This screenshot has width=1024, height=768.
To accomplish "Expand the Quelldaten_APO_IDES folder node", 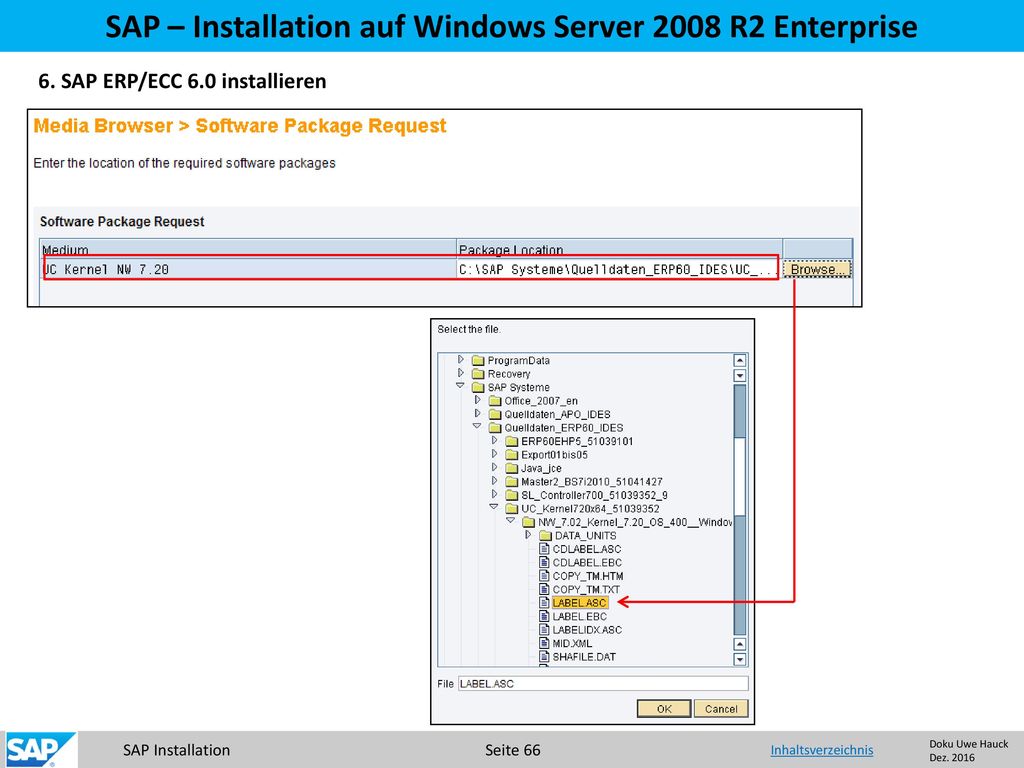I will (477, 413).
